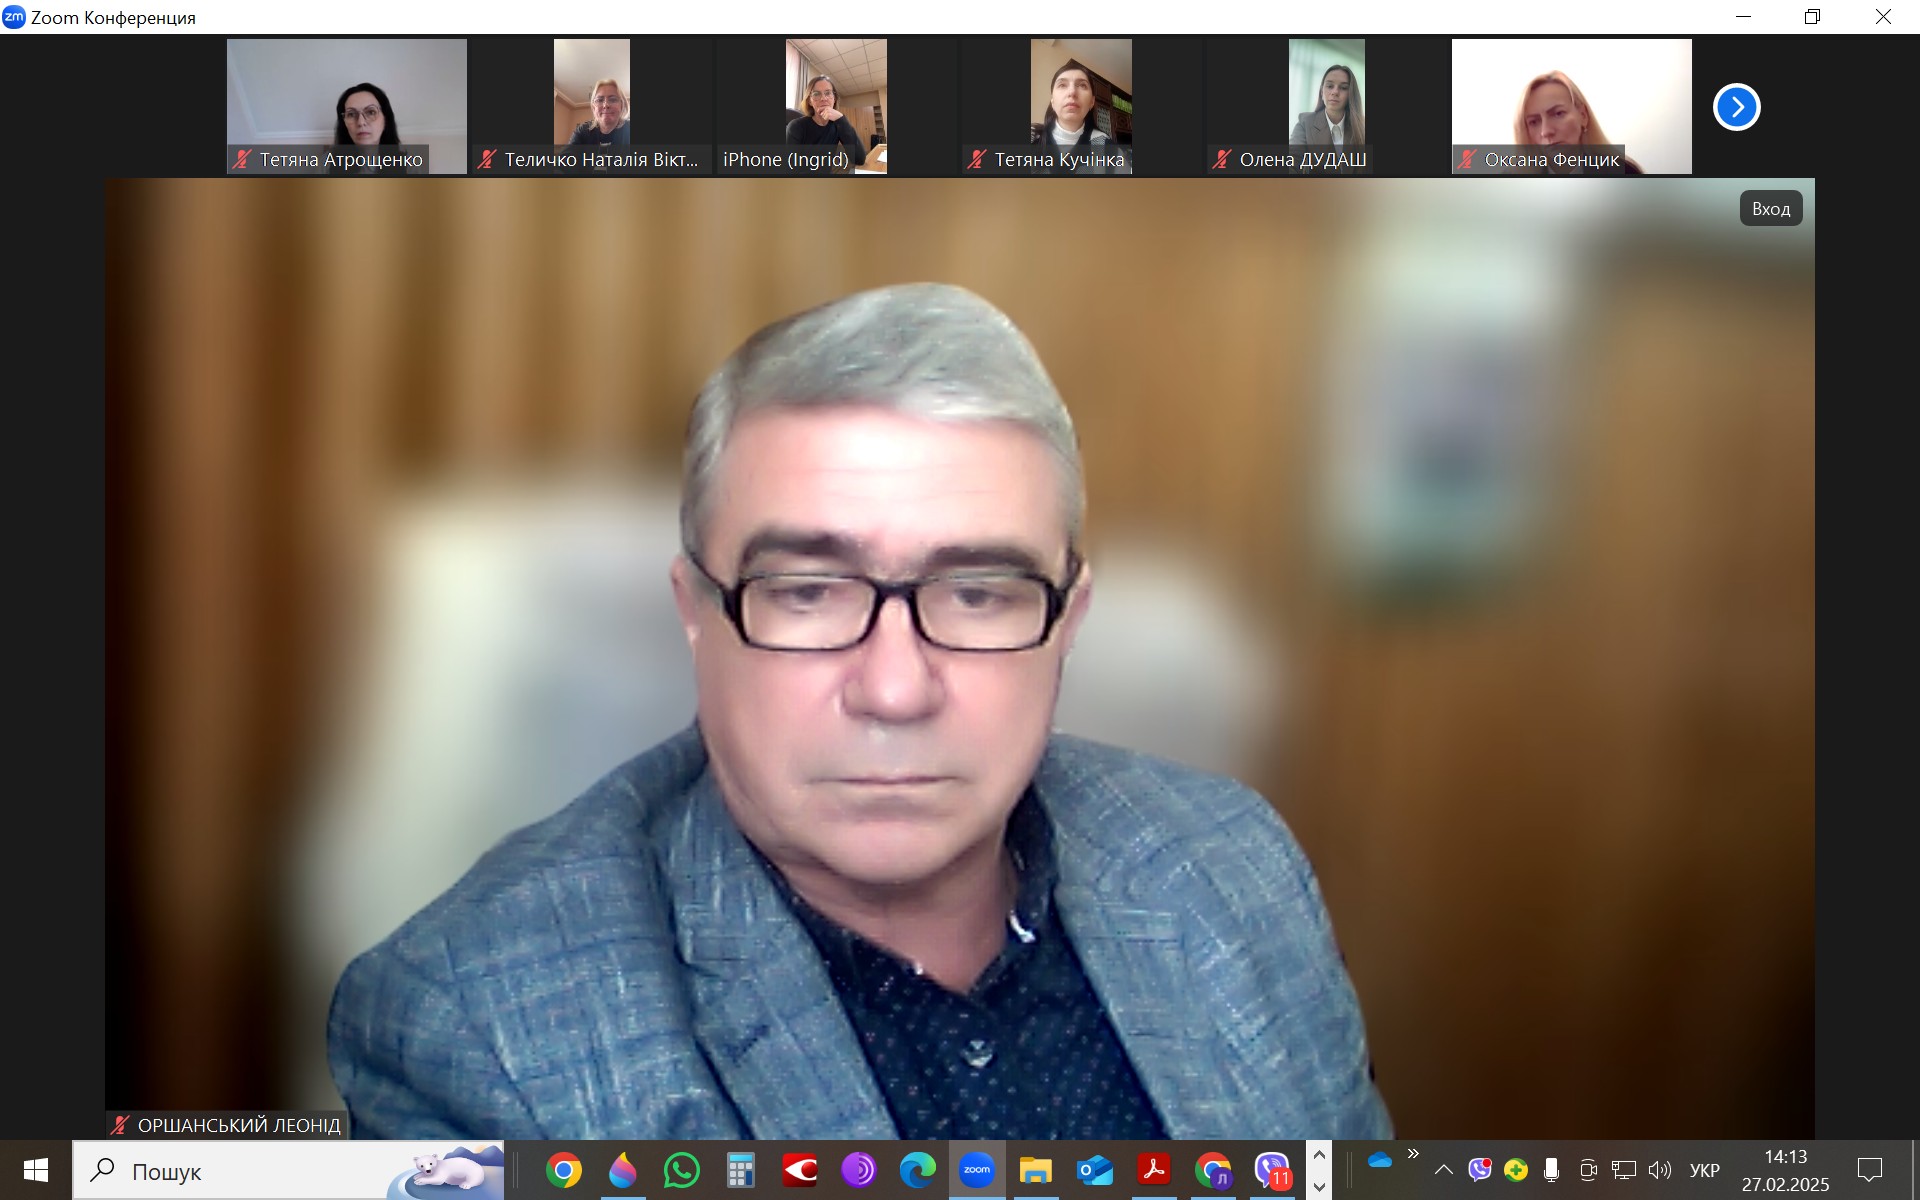Click the Вход button on video

[x=1770, y=208]
